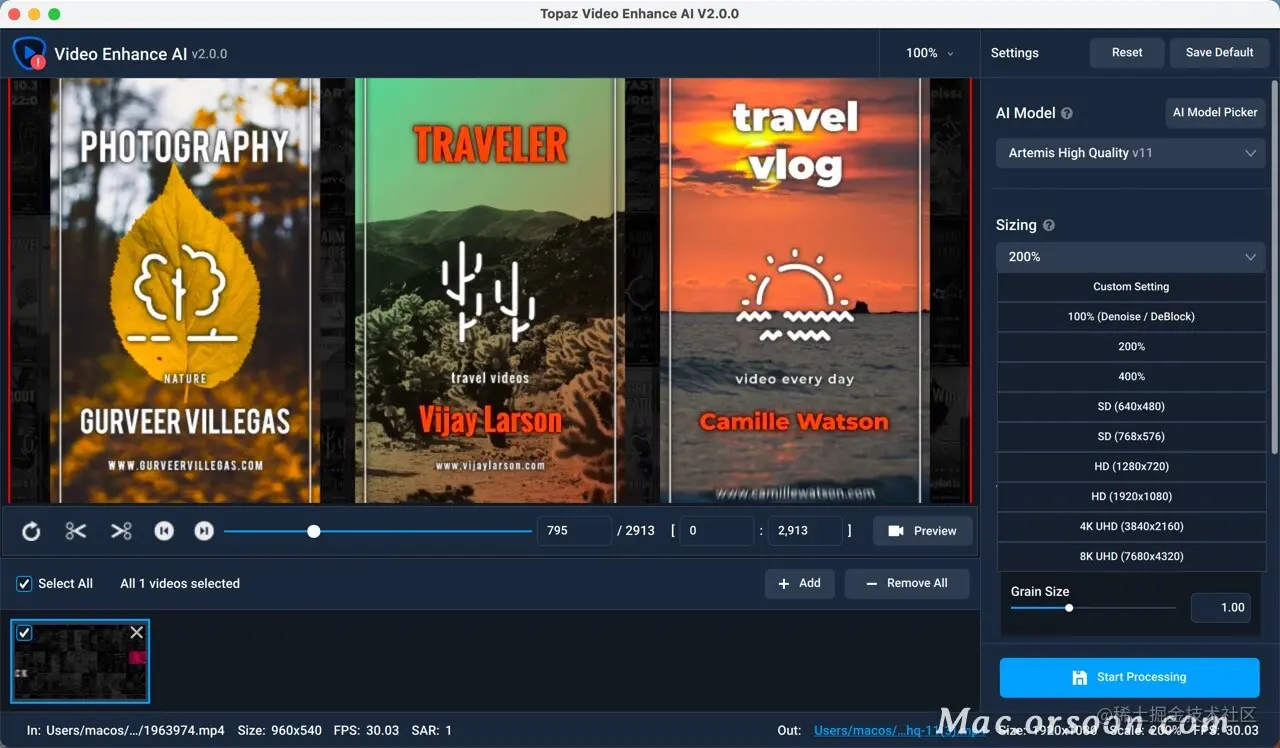The image size is (1280, 748).
Task: Select SD (768x576) output size
Action: 1131,436
